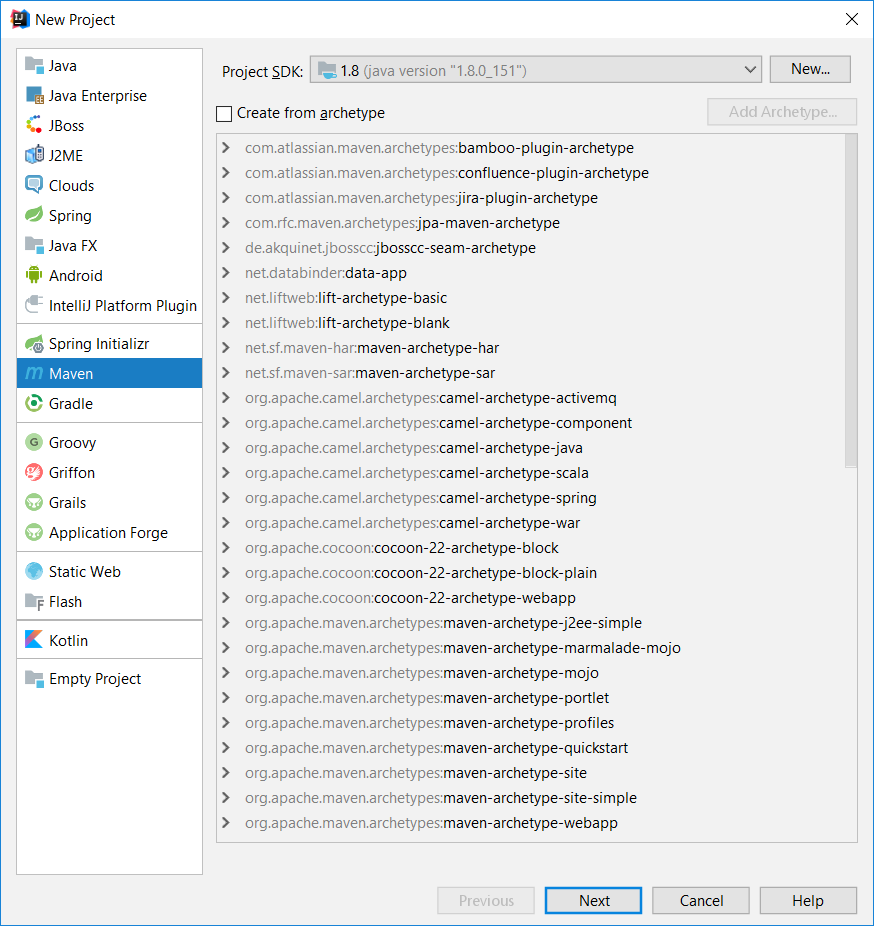Select the Empty Project folder icon
The height and width of the screenshot is (926, 874).
pyautogui.click(x=34, y=679)
